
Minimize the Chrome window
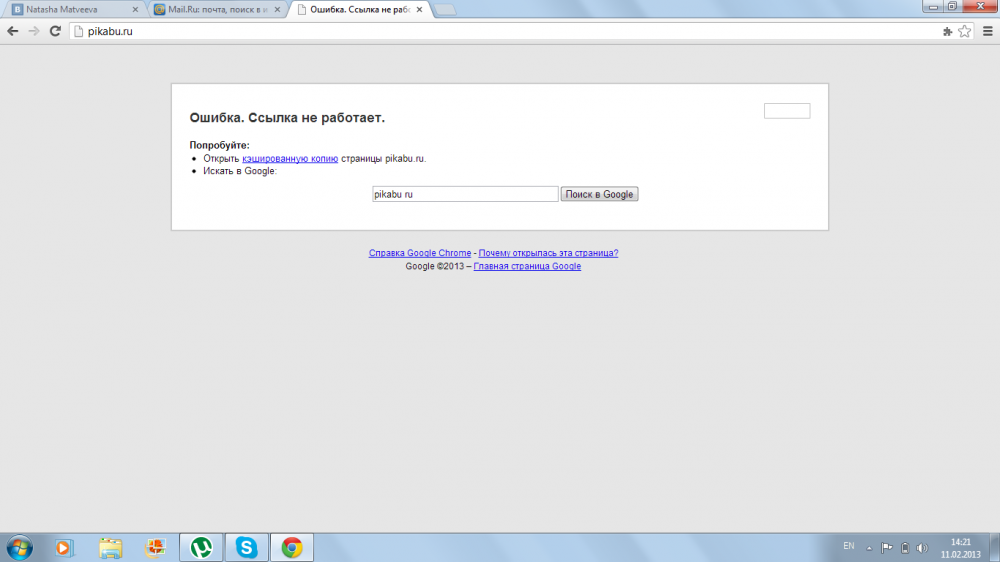click(933, 6)
